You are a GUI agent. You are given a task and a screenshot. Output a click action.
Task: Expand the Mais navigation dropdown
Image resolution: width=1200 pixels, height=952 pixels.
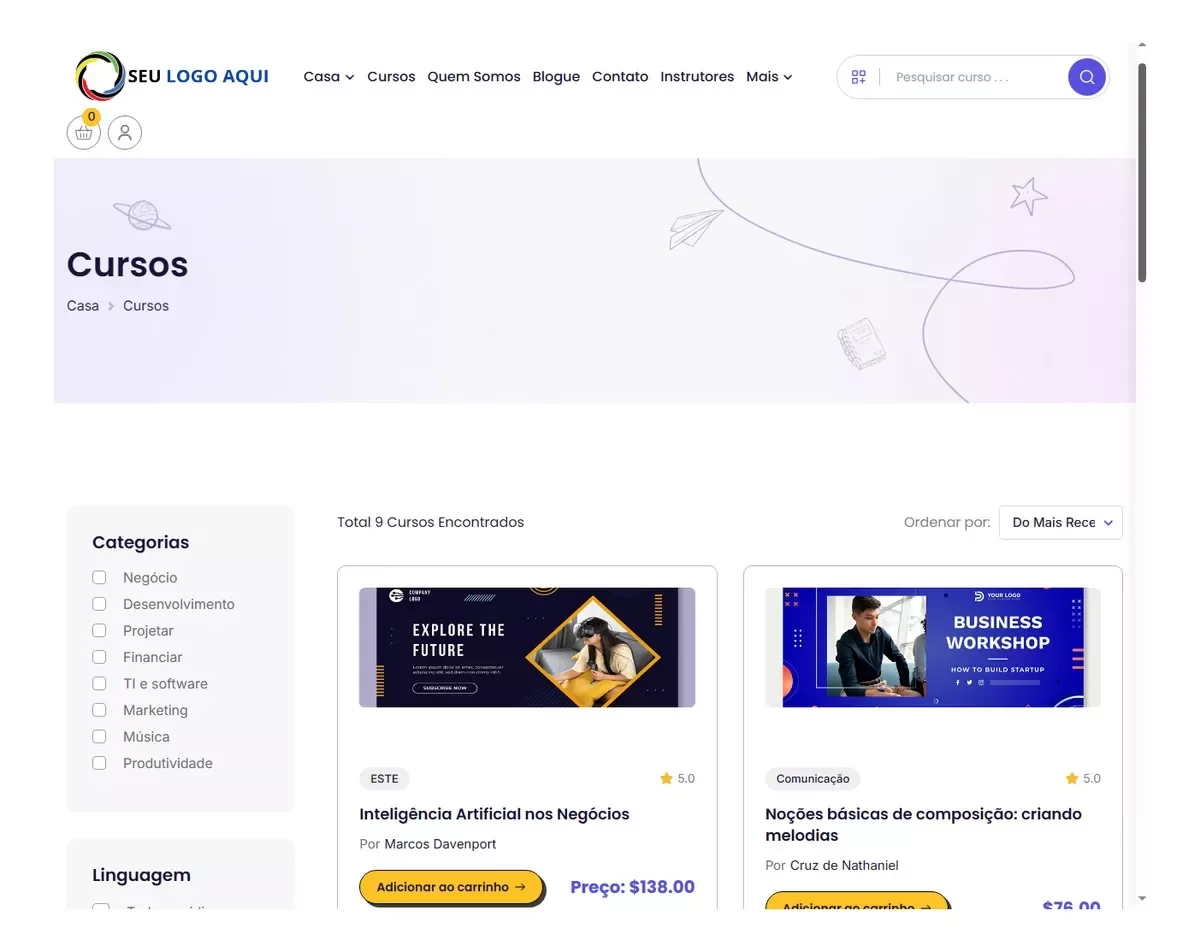tap(769, 77)
